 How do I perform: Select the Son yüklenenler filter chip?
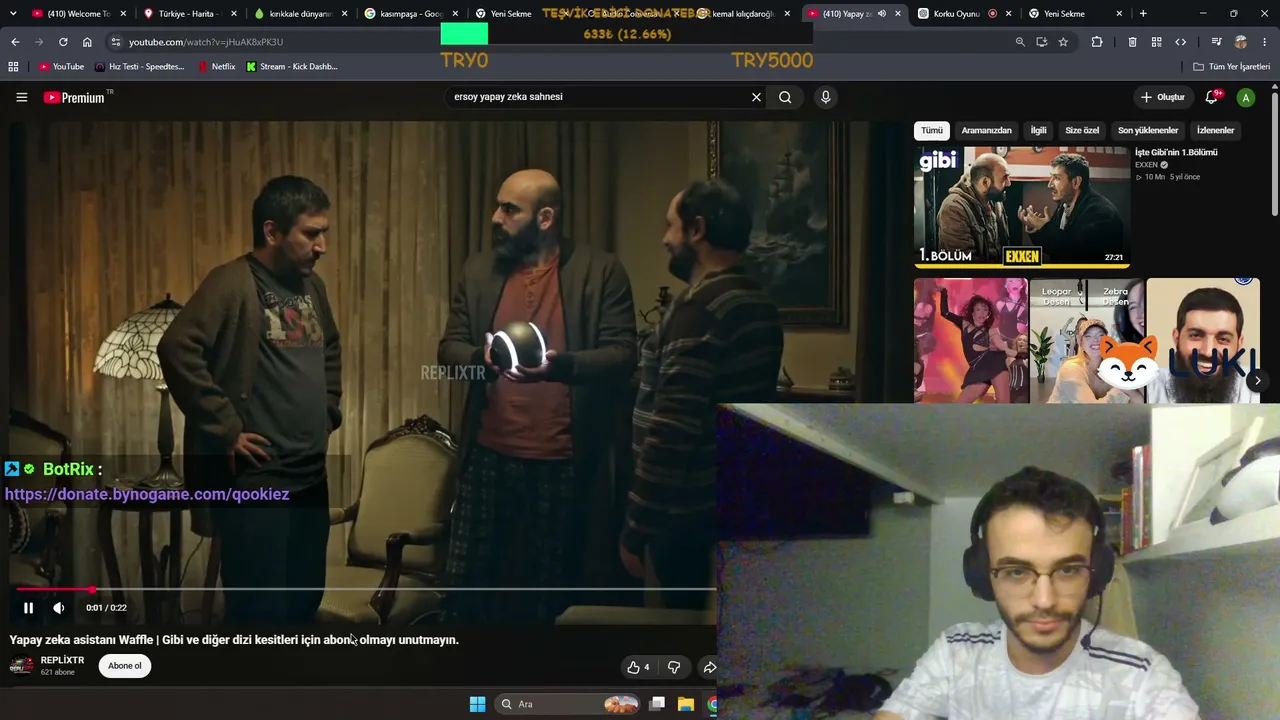coord(1148,130)
